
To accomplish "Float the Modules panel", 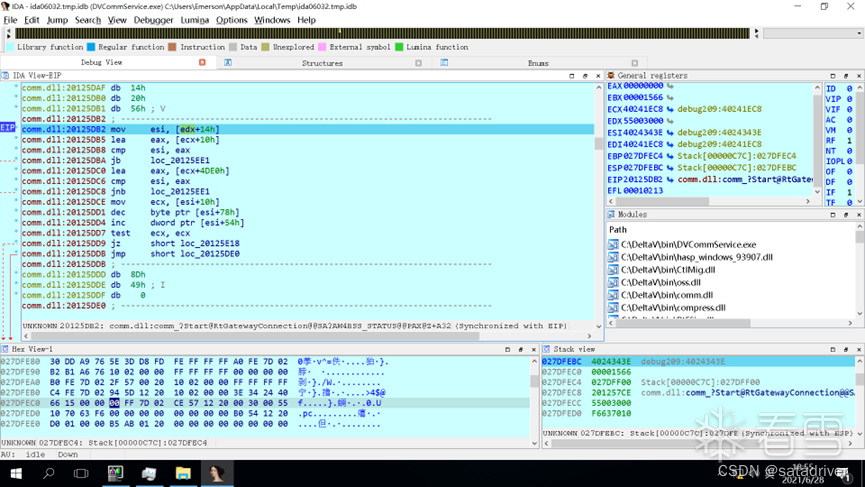I will (846, 215).
